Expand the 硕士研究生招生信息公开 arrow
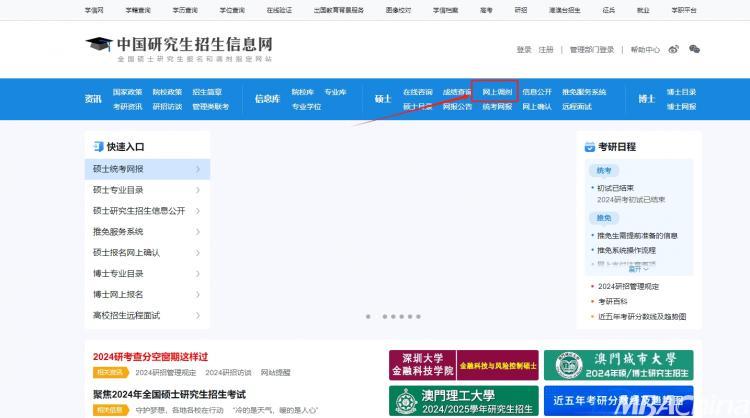The width and height of the screenshot is (750, 418). click(x=198, y=211)
